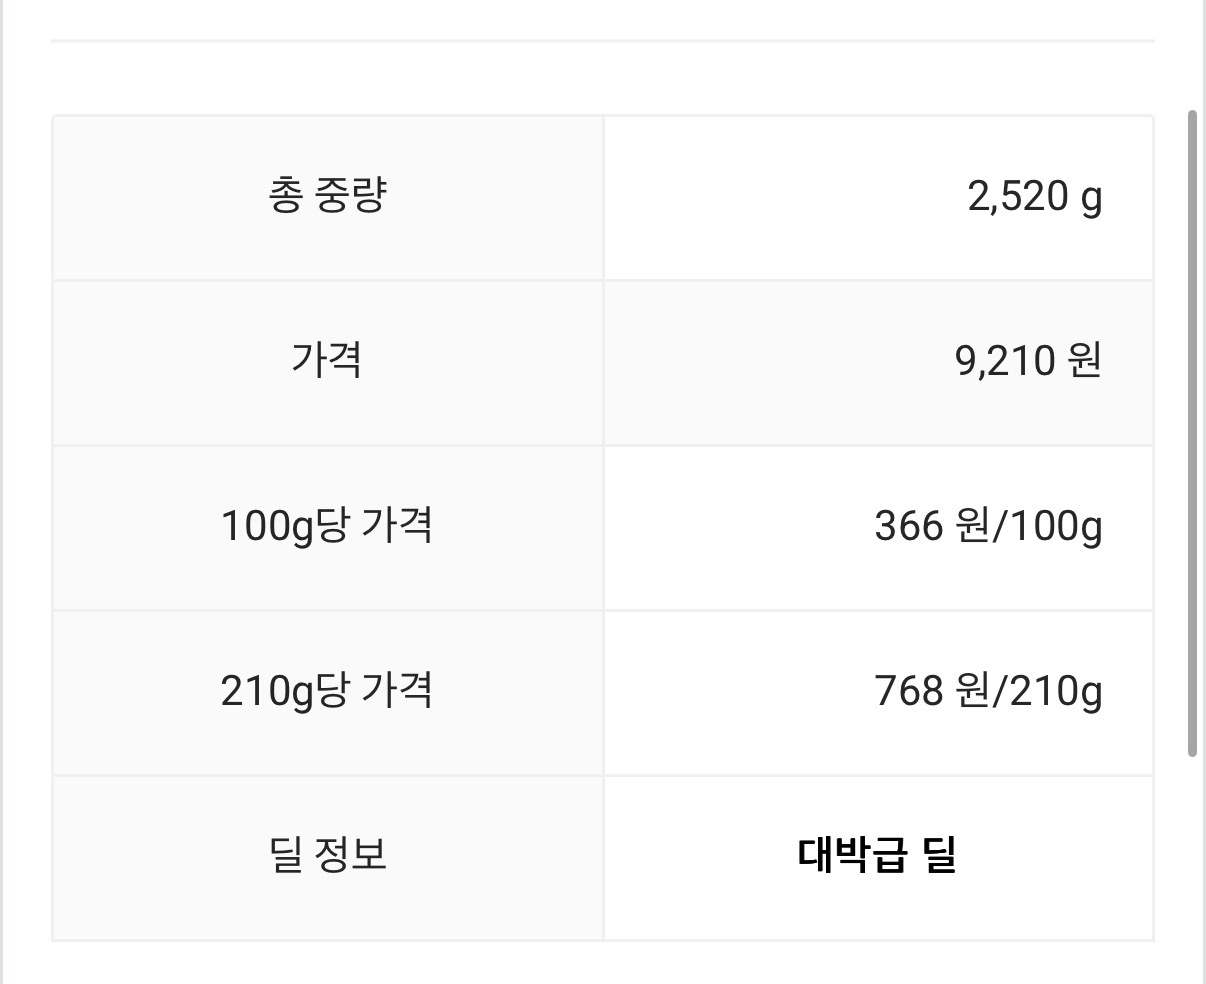This screenshot has width=1206, height=984.
Task: Click the 768 number in 210g row
Action: pyautogui.click(x=909, y=690)
